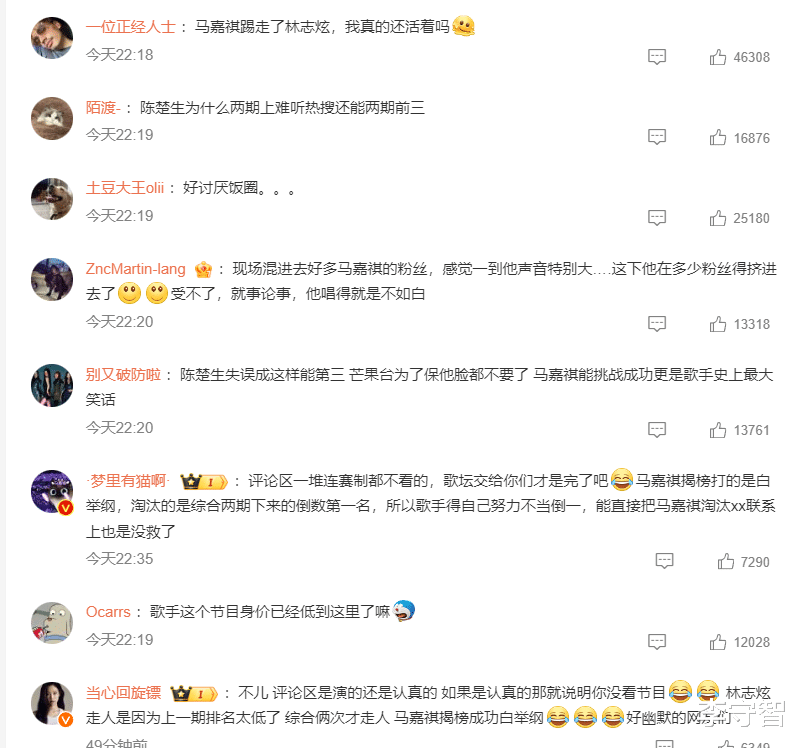Open reply icon on 别又破防啦's comment

pos(657,430)
